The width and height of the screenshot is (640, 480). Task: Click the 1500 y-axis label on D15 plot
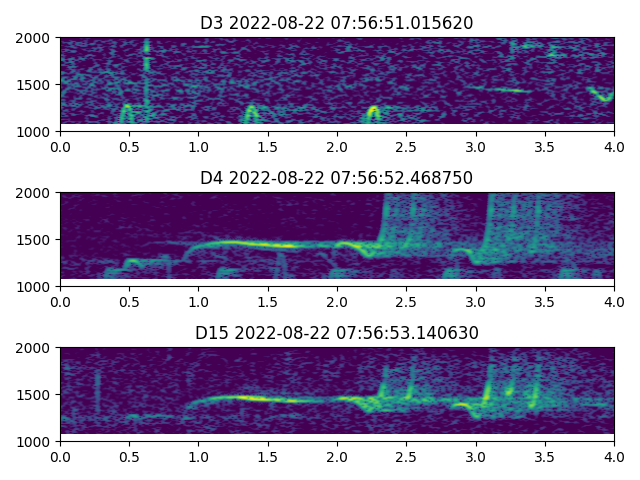36,395
